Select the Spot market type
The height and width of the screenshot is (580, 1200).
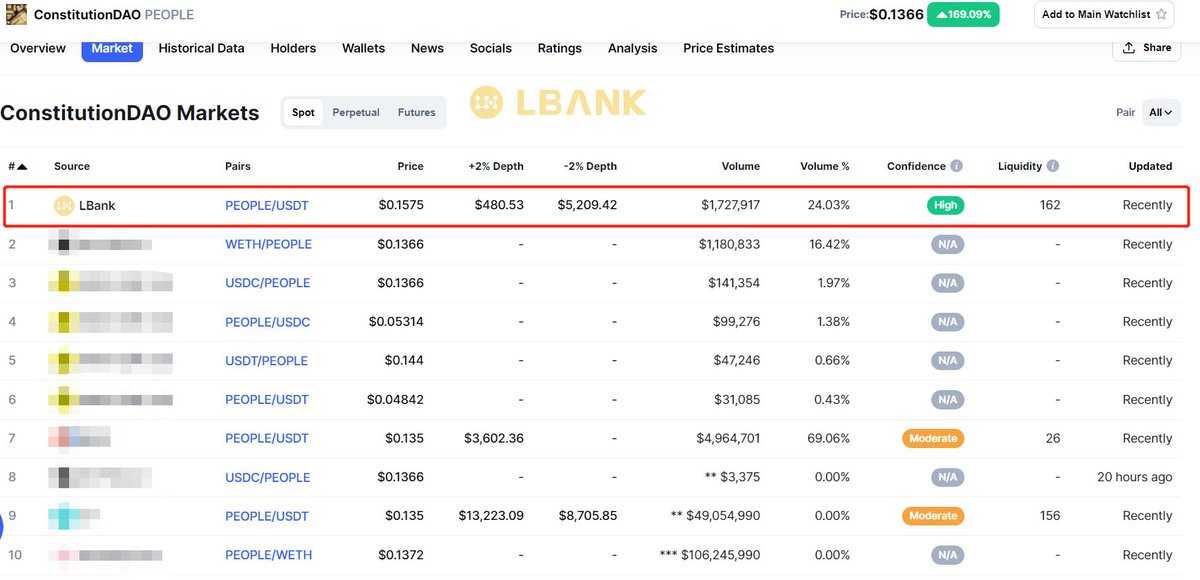303,113
